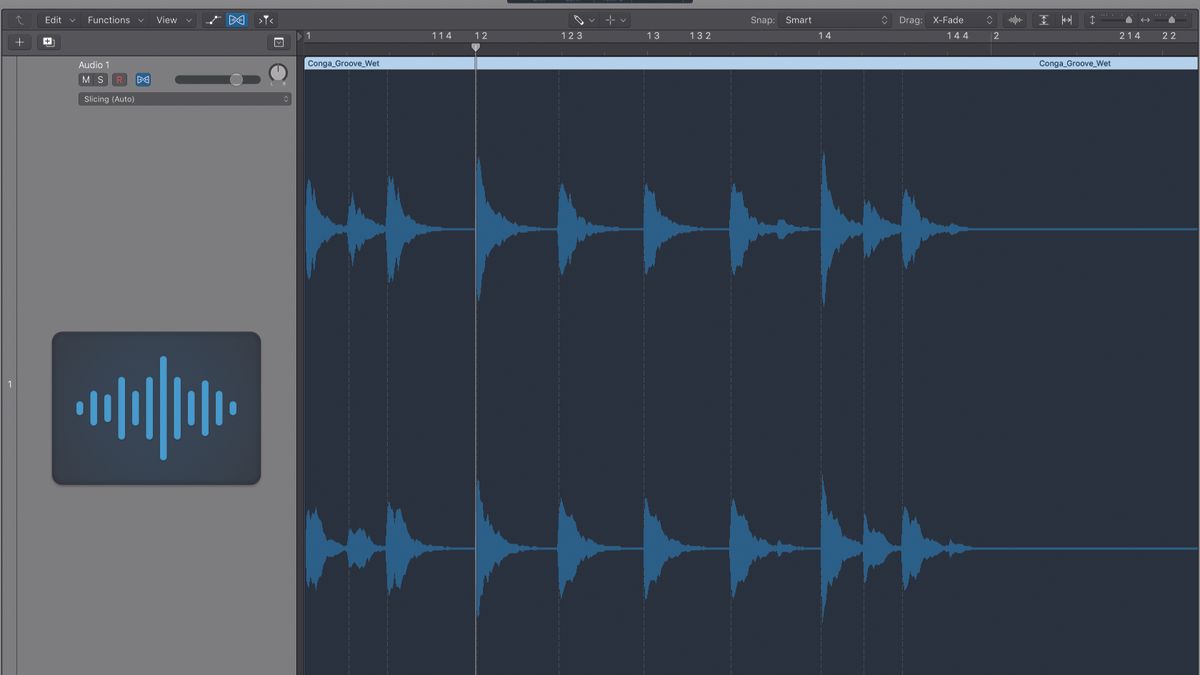Enable record arm on Audio 1
This screenshot has height=675, width=1200.
(x=119, y=79)
